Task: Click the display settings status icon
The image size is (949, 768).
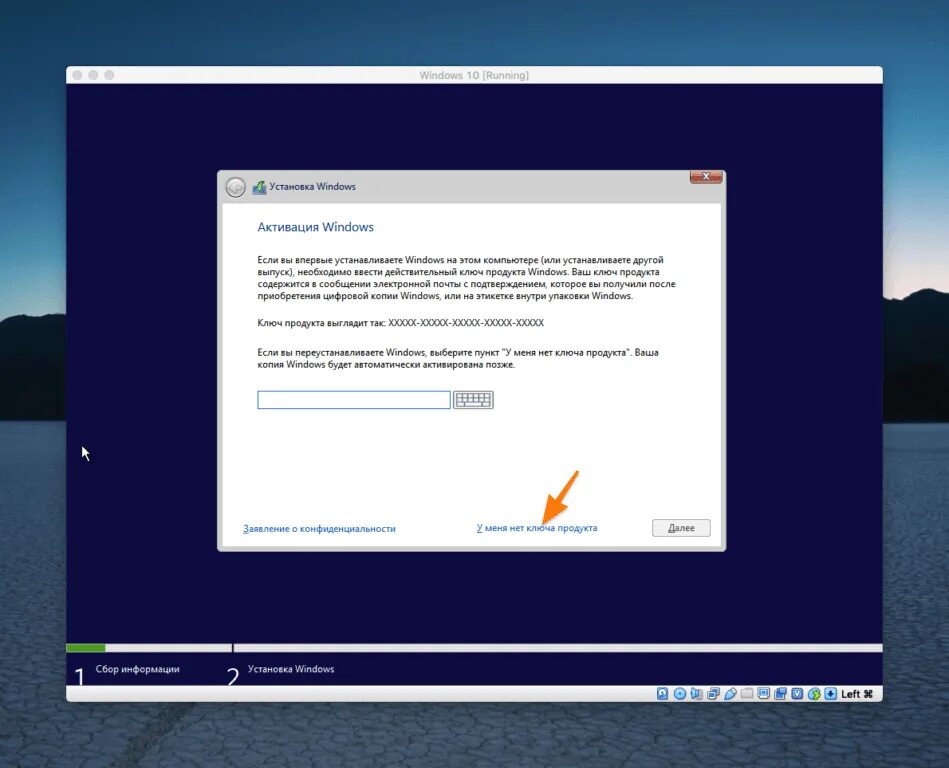Action: (764, 694)
